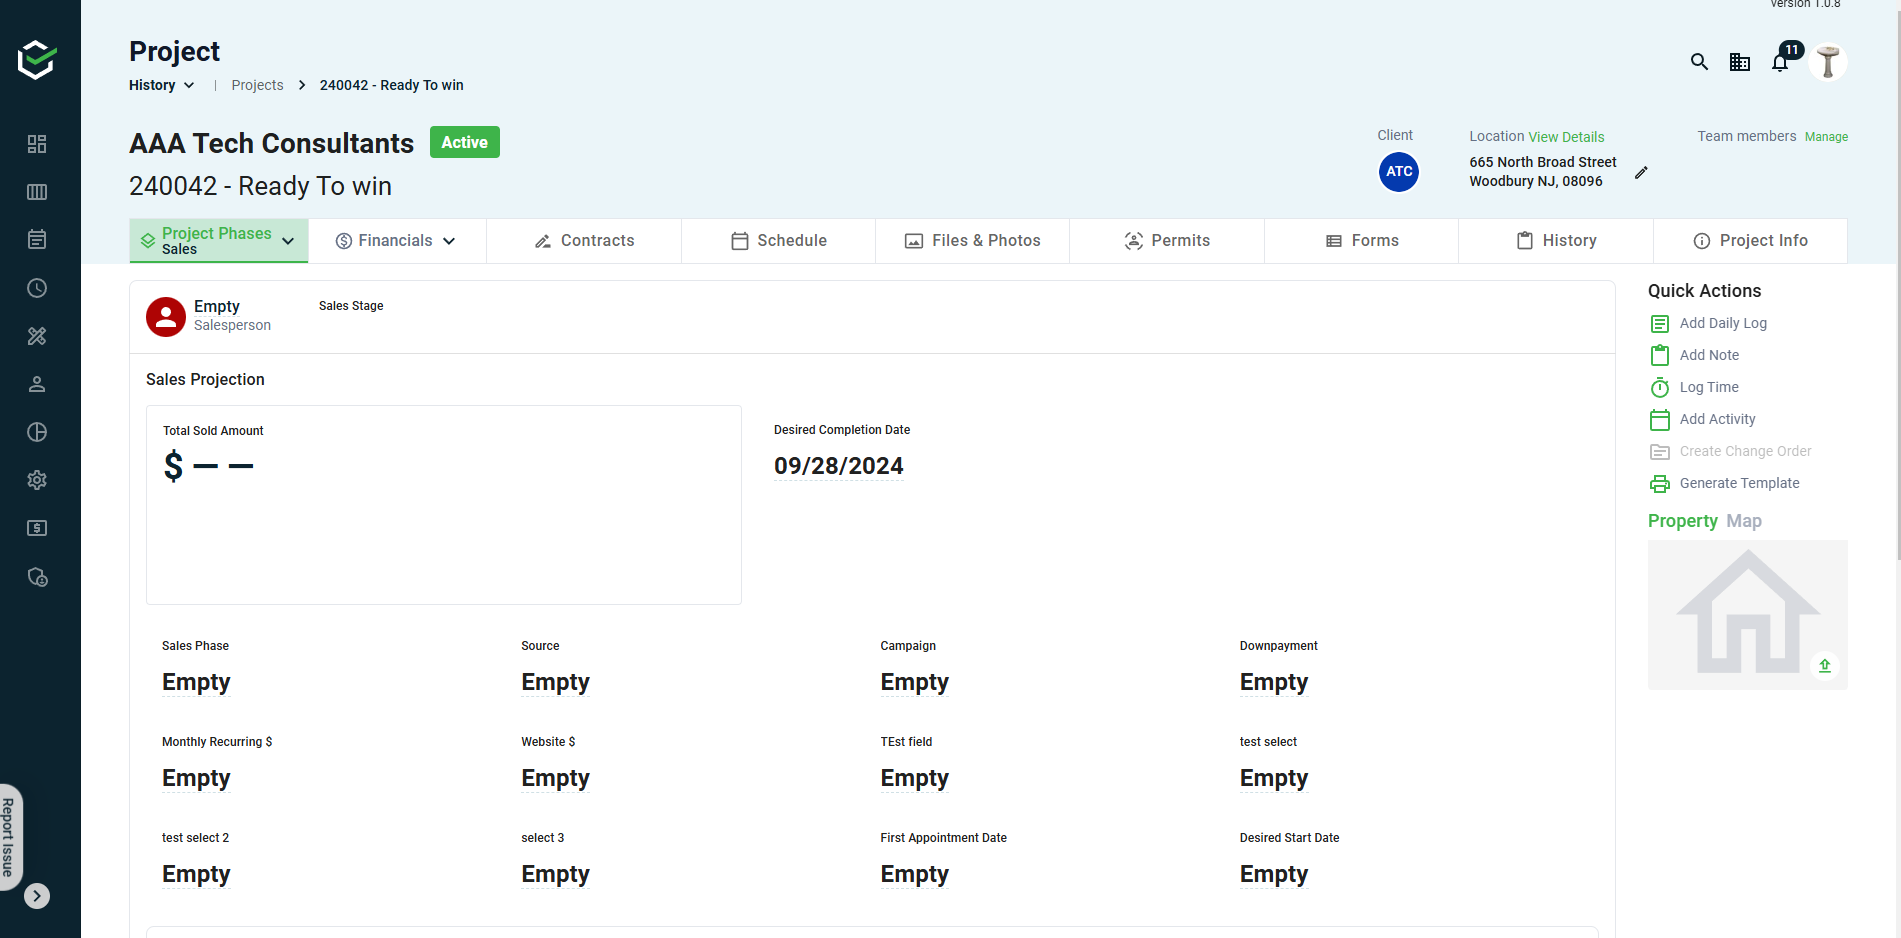Open the tools design icon in sidebar

coord(37,336)
